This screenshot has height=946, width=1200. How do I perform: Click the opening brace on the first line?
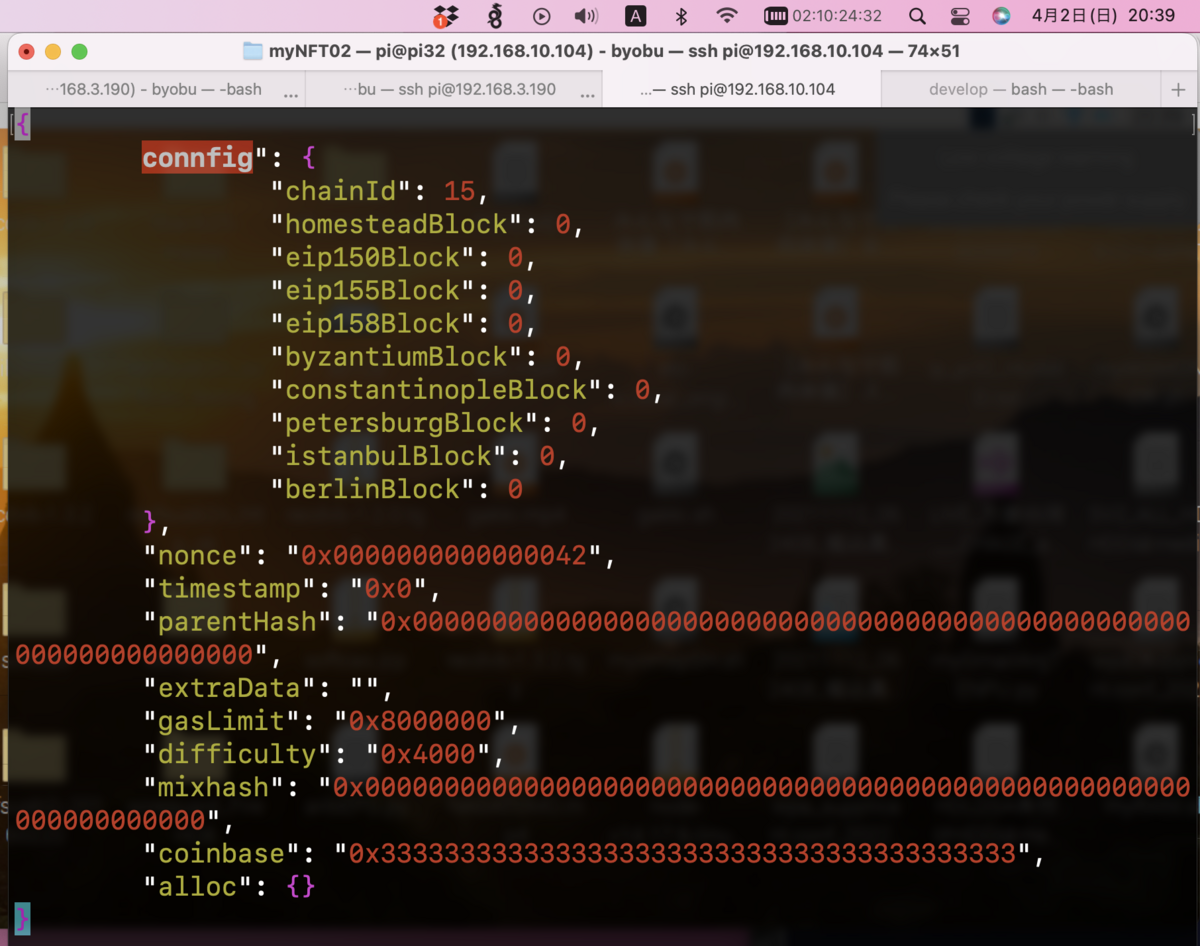pyautogui.click(x=23, y=124)
